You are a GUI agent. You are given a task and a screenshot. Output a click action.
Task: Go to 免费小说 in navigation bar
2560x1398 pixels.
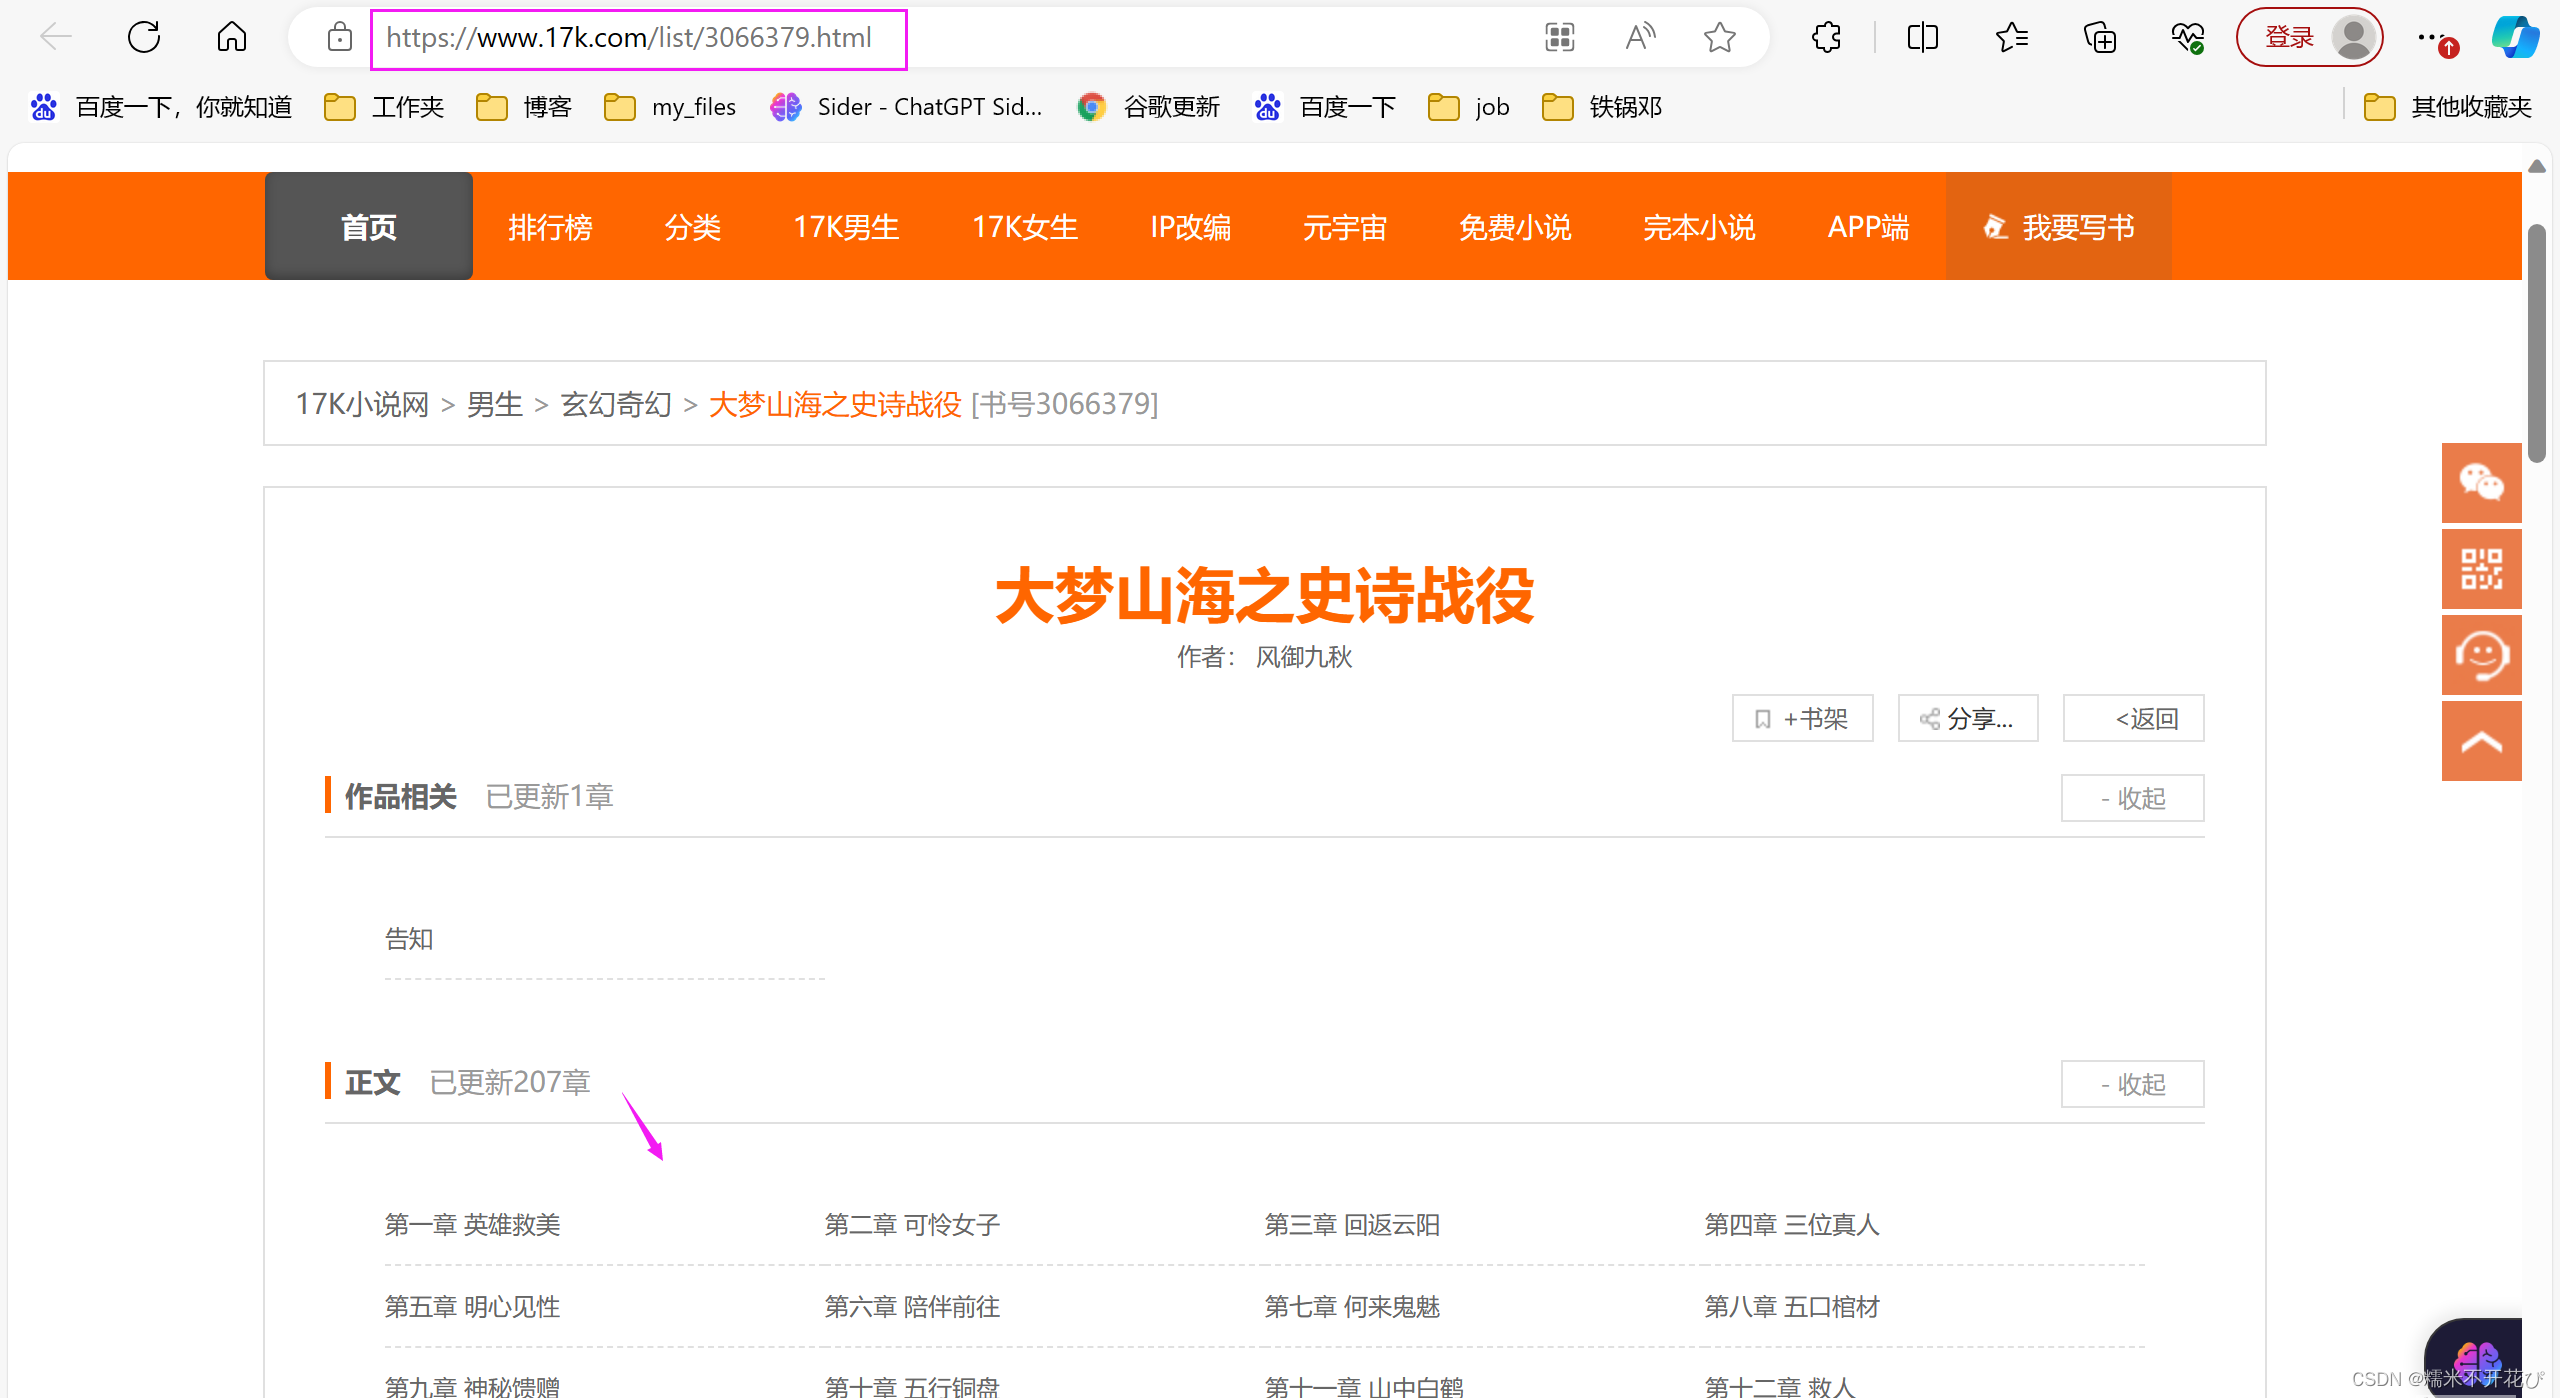coord(1515,227)
